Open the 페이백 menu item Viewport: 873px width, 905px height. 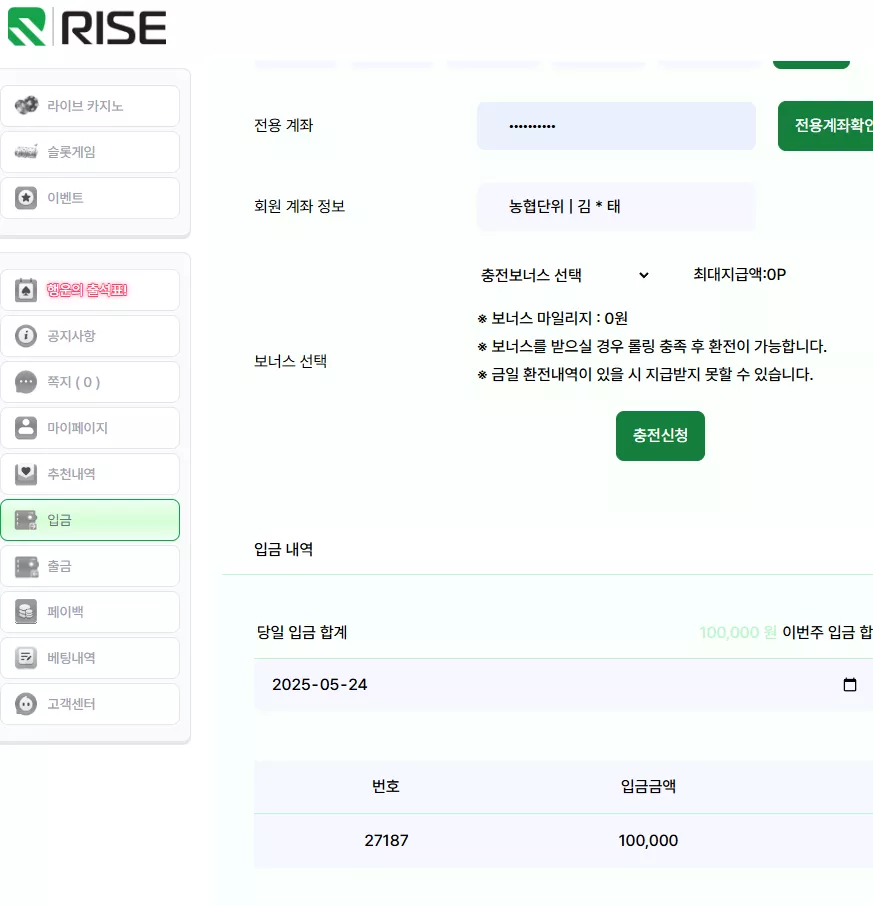pyautogui.click(x=90, y=612)
